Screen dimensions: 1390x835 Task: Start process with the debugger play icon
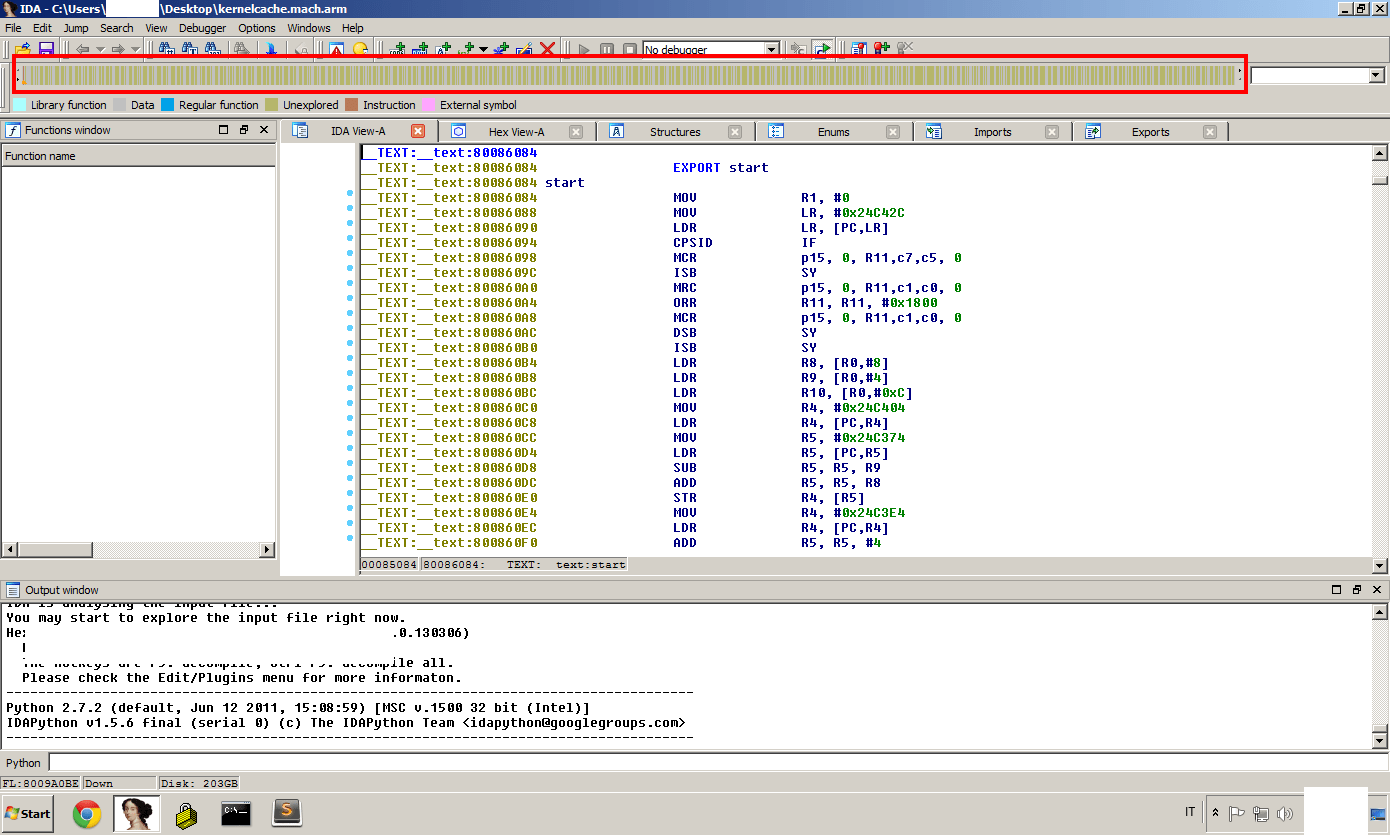tap(584, 49)
